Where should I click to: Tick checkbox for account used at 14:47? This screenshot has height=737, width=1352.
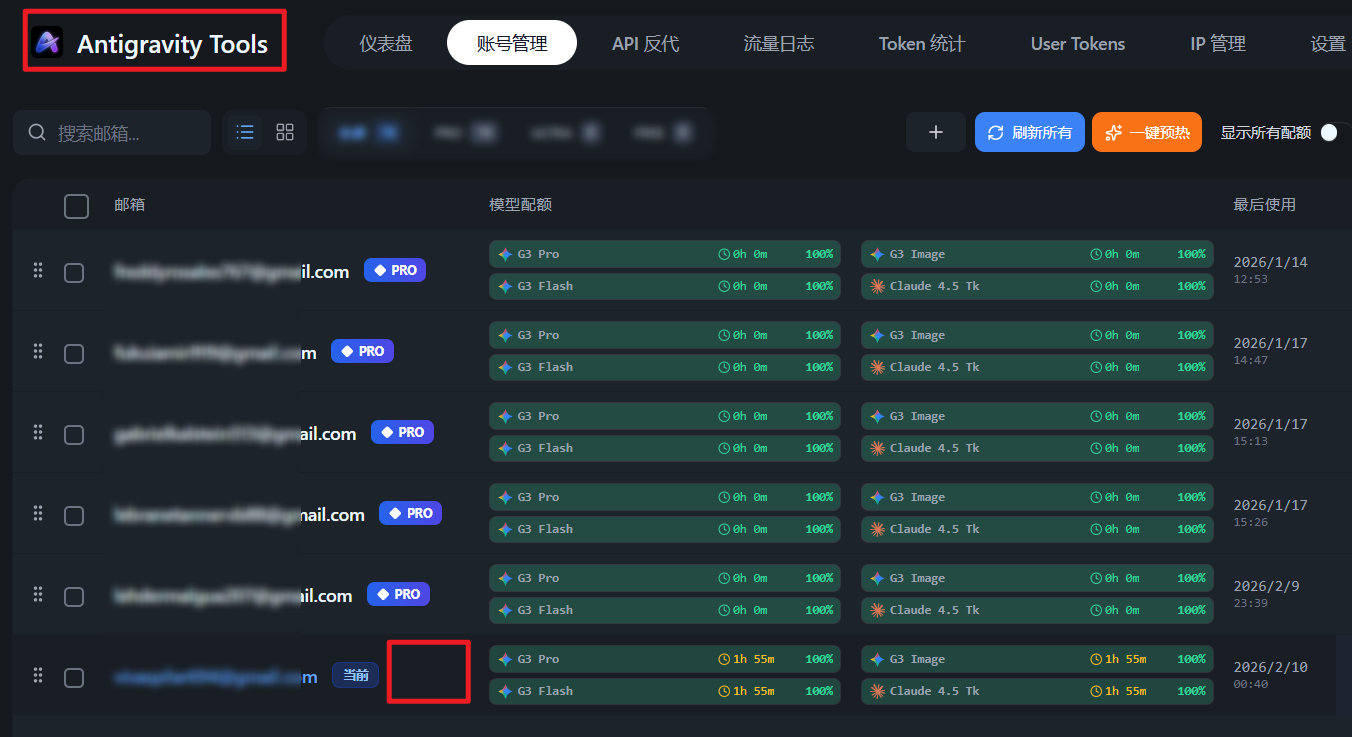(x=74, y=353)
